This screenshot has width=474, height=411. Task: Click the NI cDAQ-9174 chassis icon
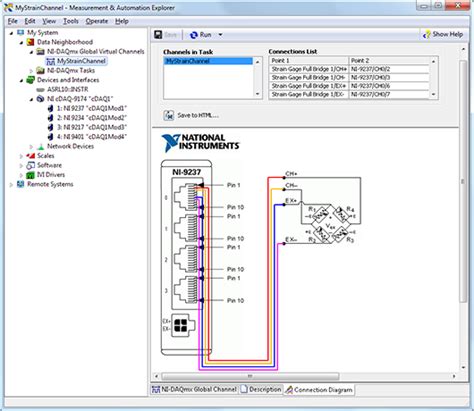tap(40, 99)
